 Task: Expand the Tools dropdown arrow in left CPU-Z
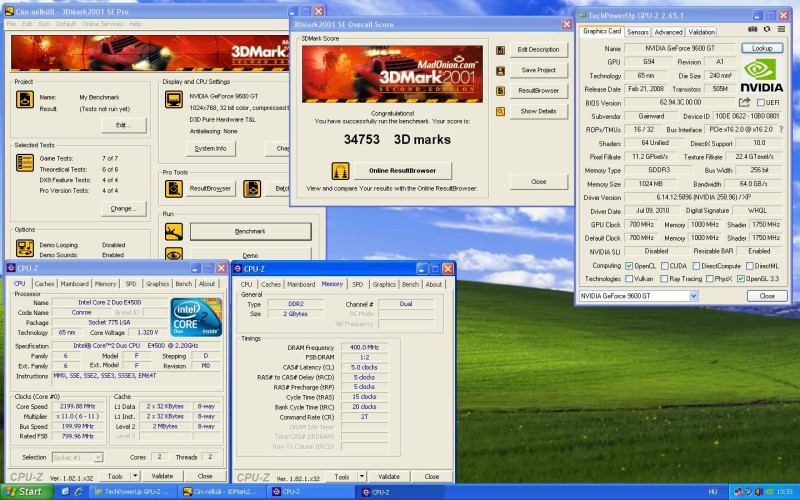pyautogui.click(x=133, y=476)
